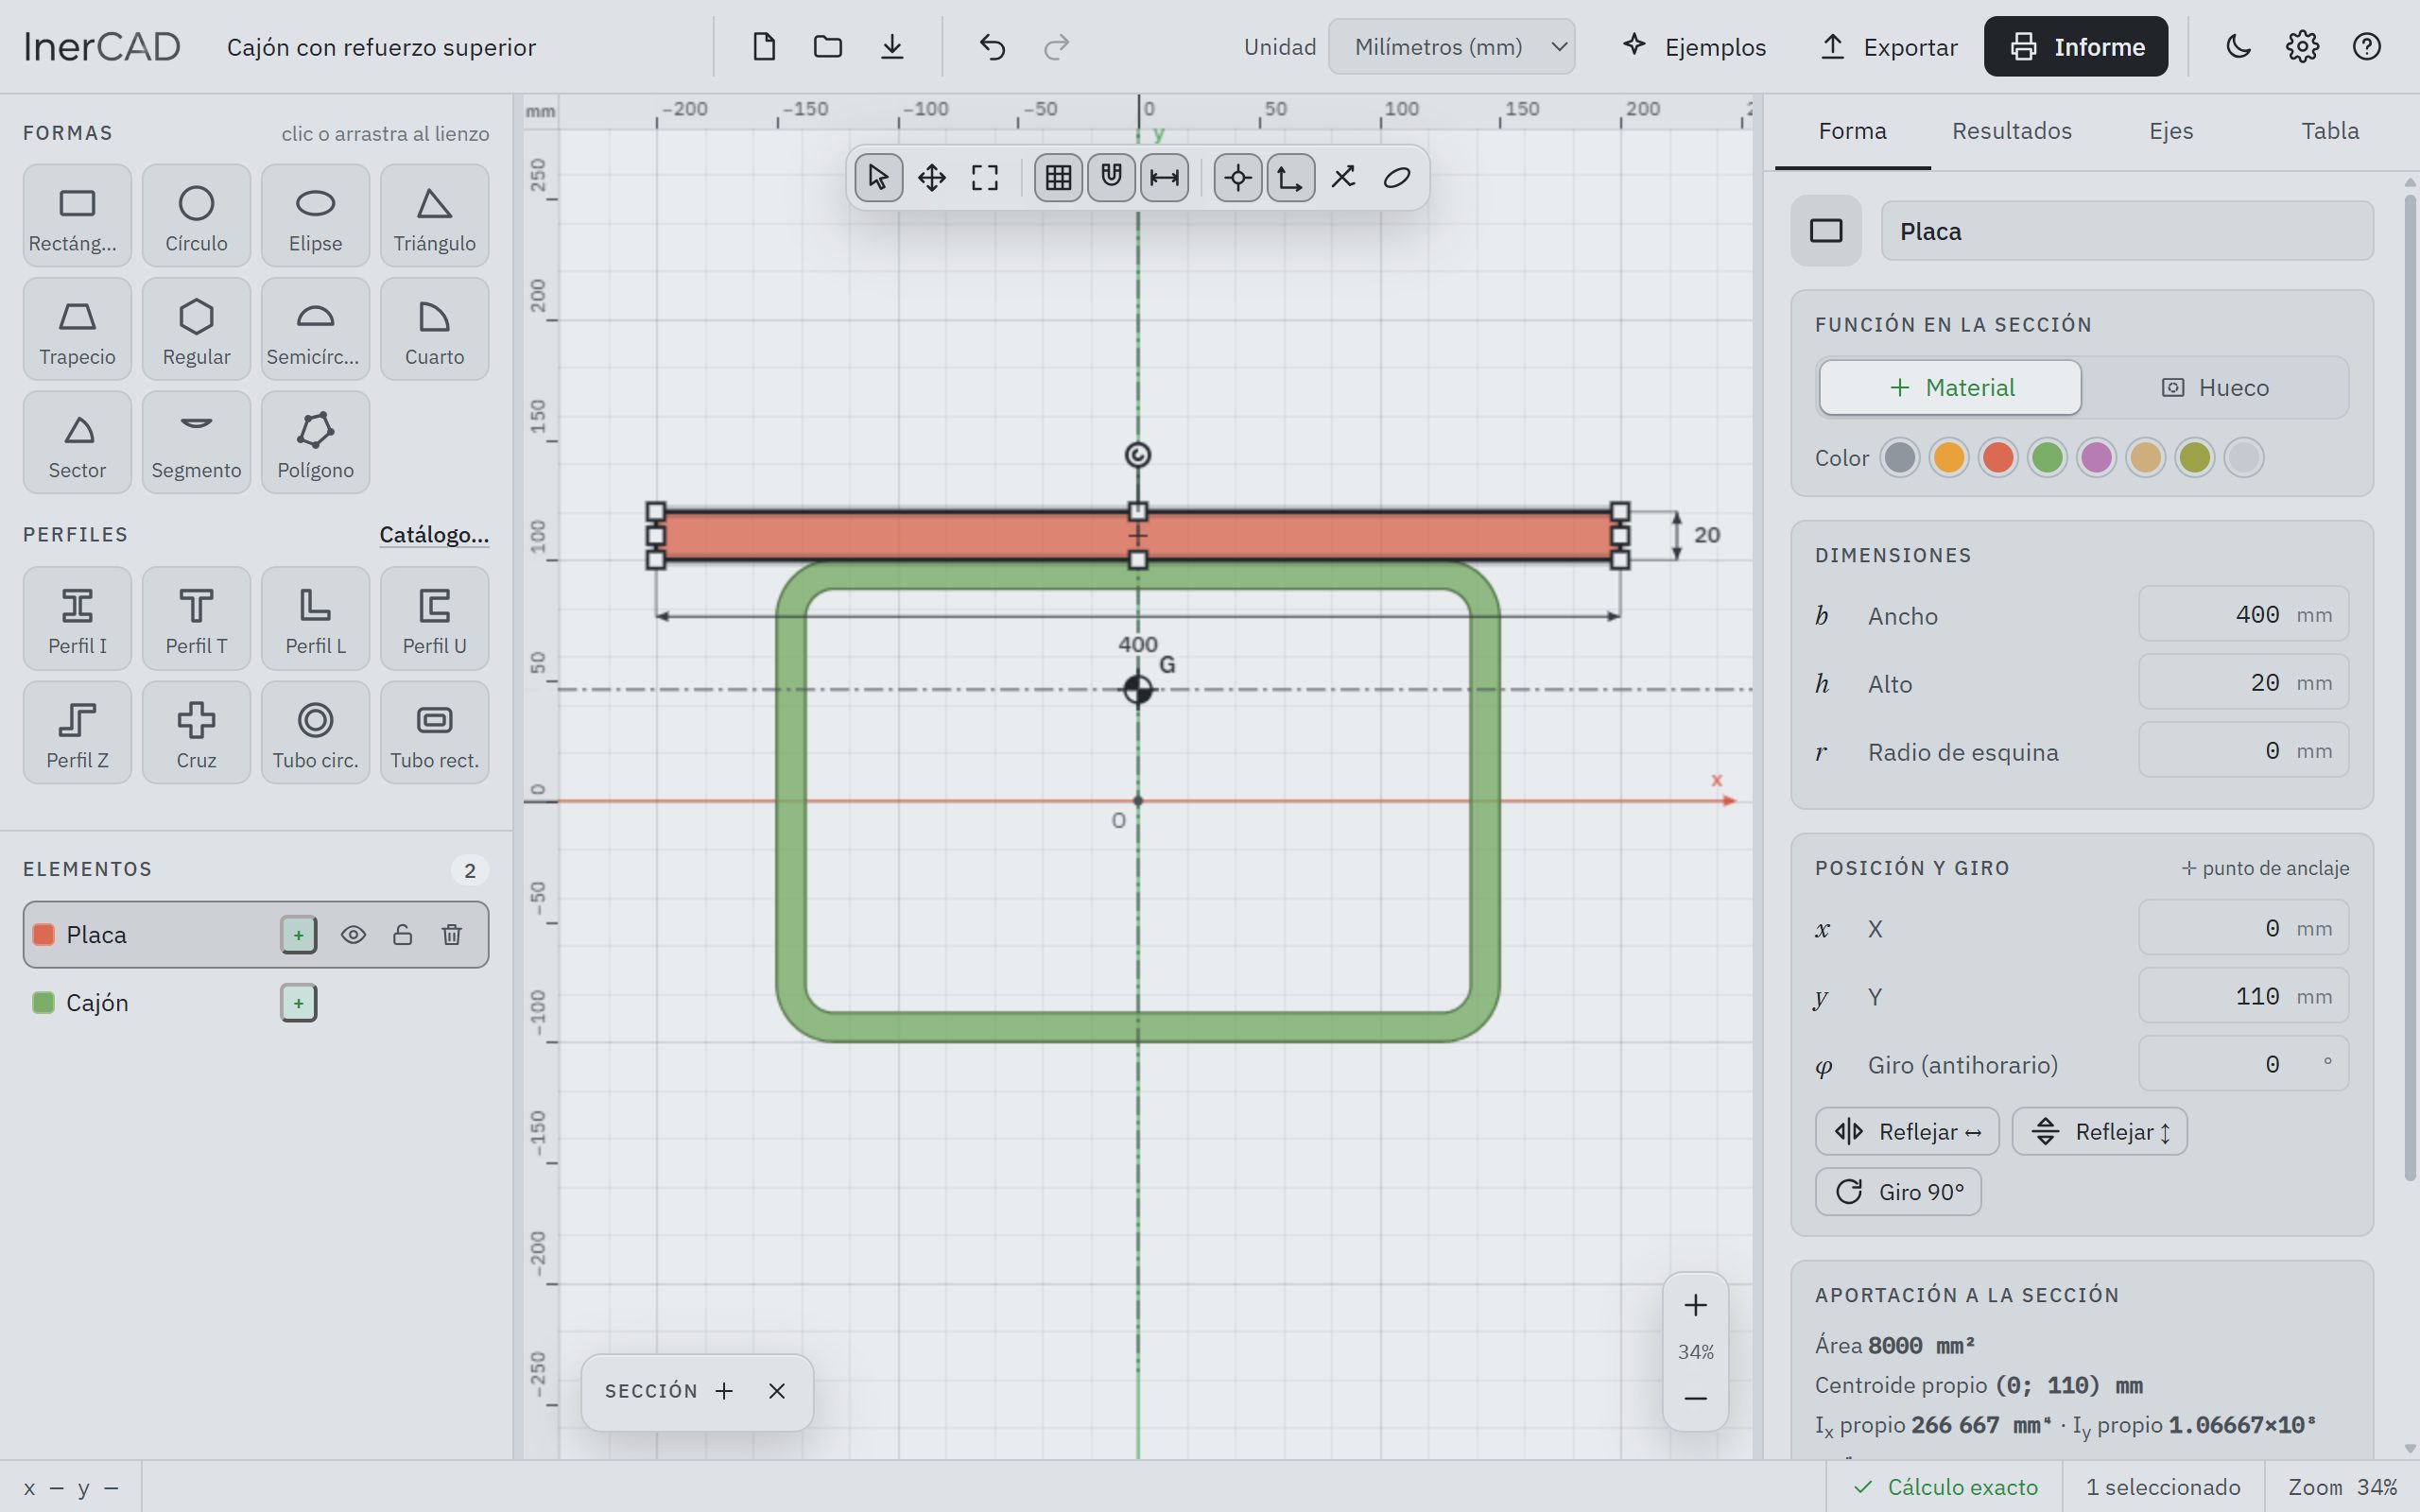Screen dimensions: 2420x1512
Task: Switch to the Resultados tab
Action: (2011, 131)
